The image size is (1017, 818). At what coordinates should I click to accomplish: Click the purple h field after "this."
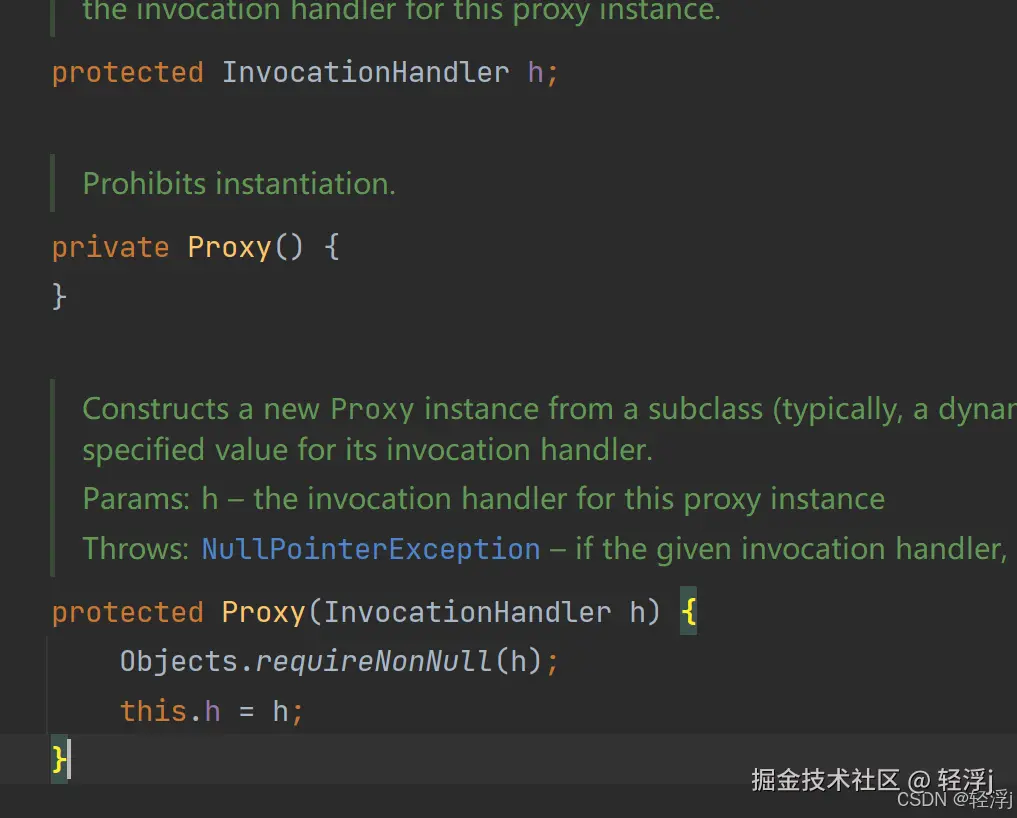coord(212,711)
